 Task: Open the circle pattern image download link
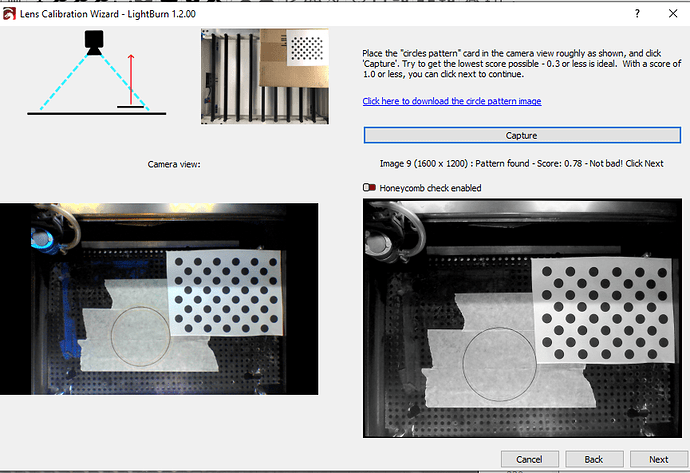451,101
